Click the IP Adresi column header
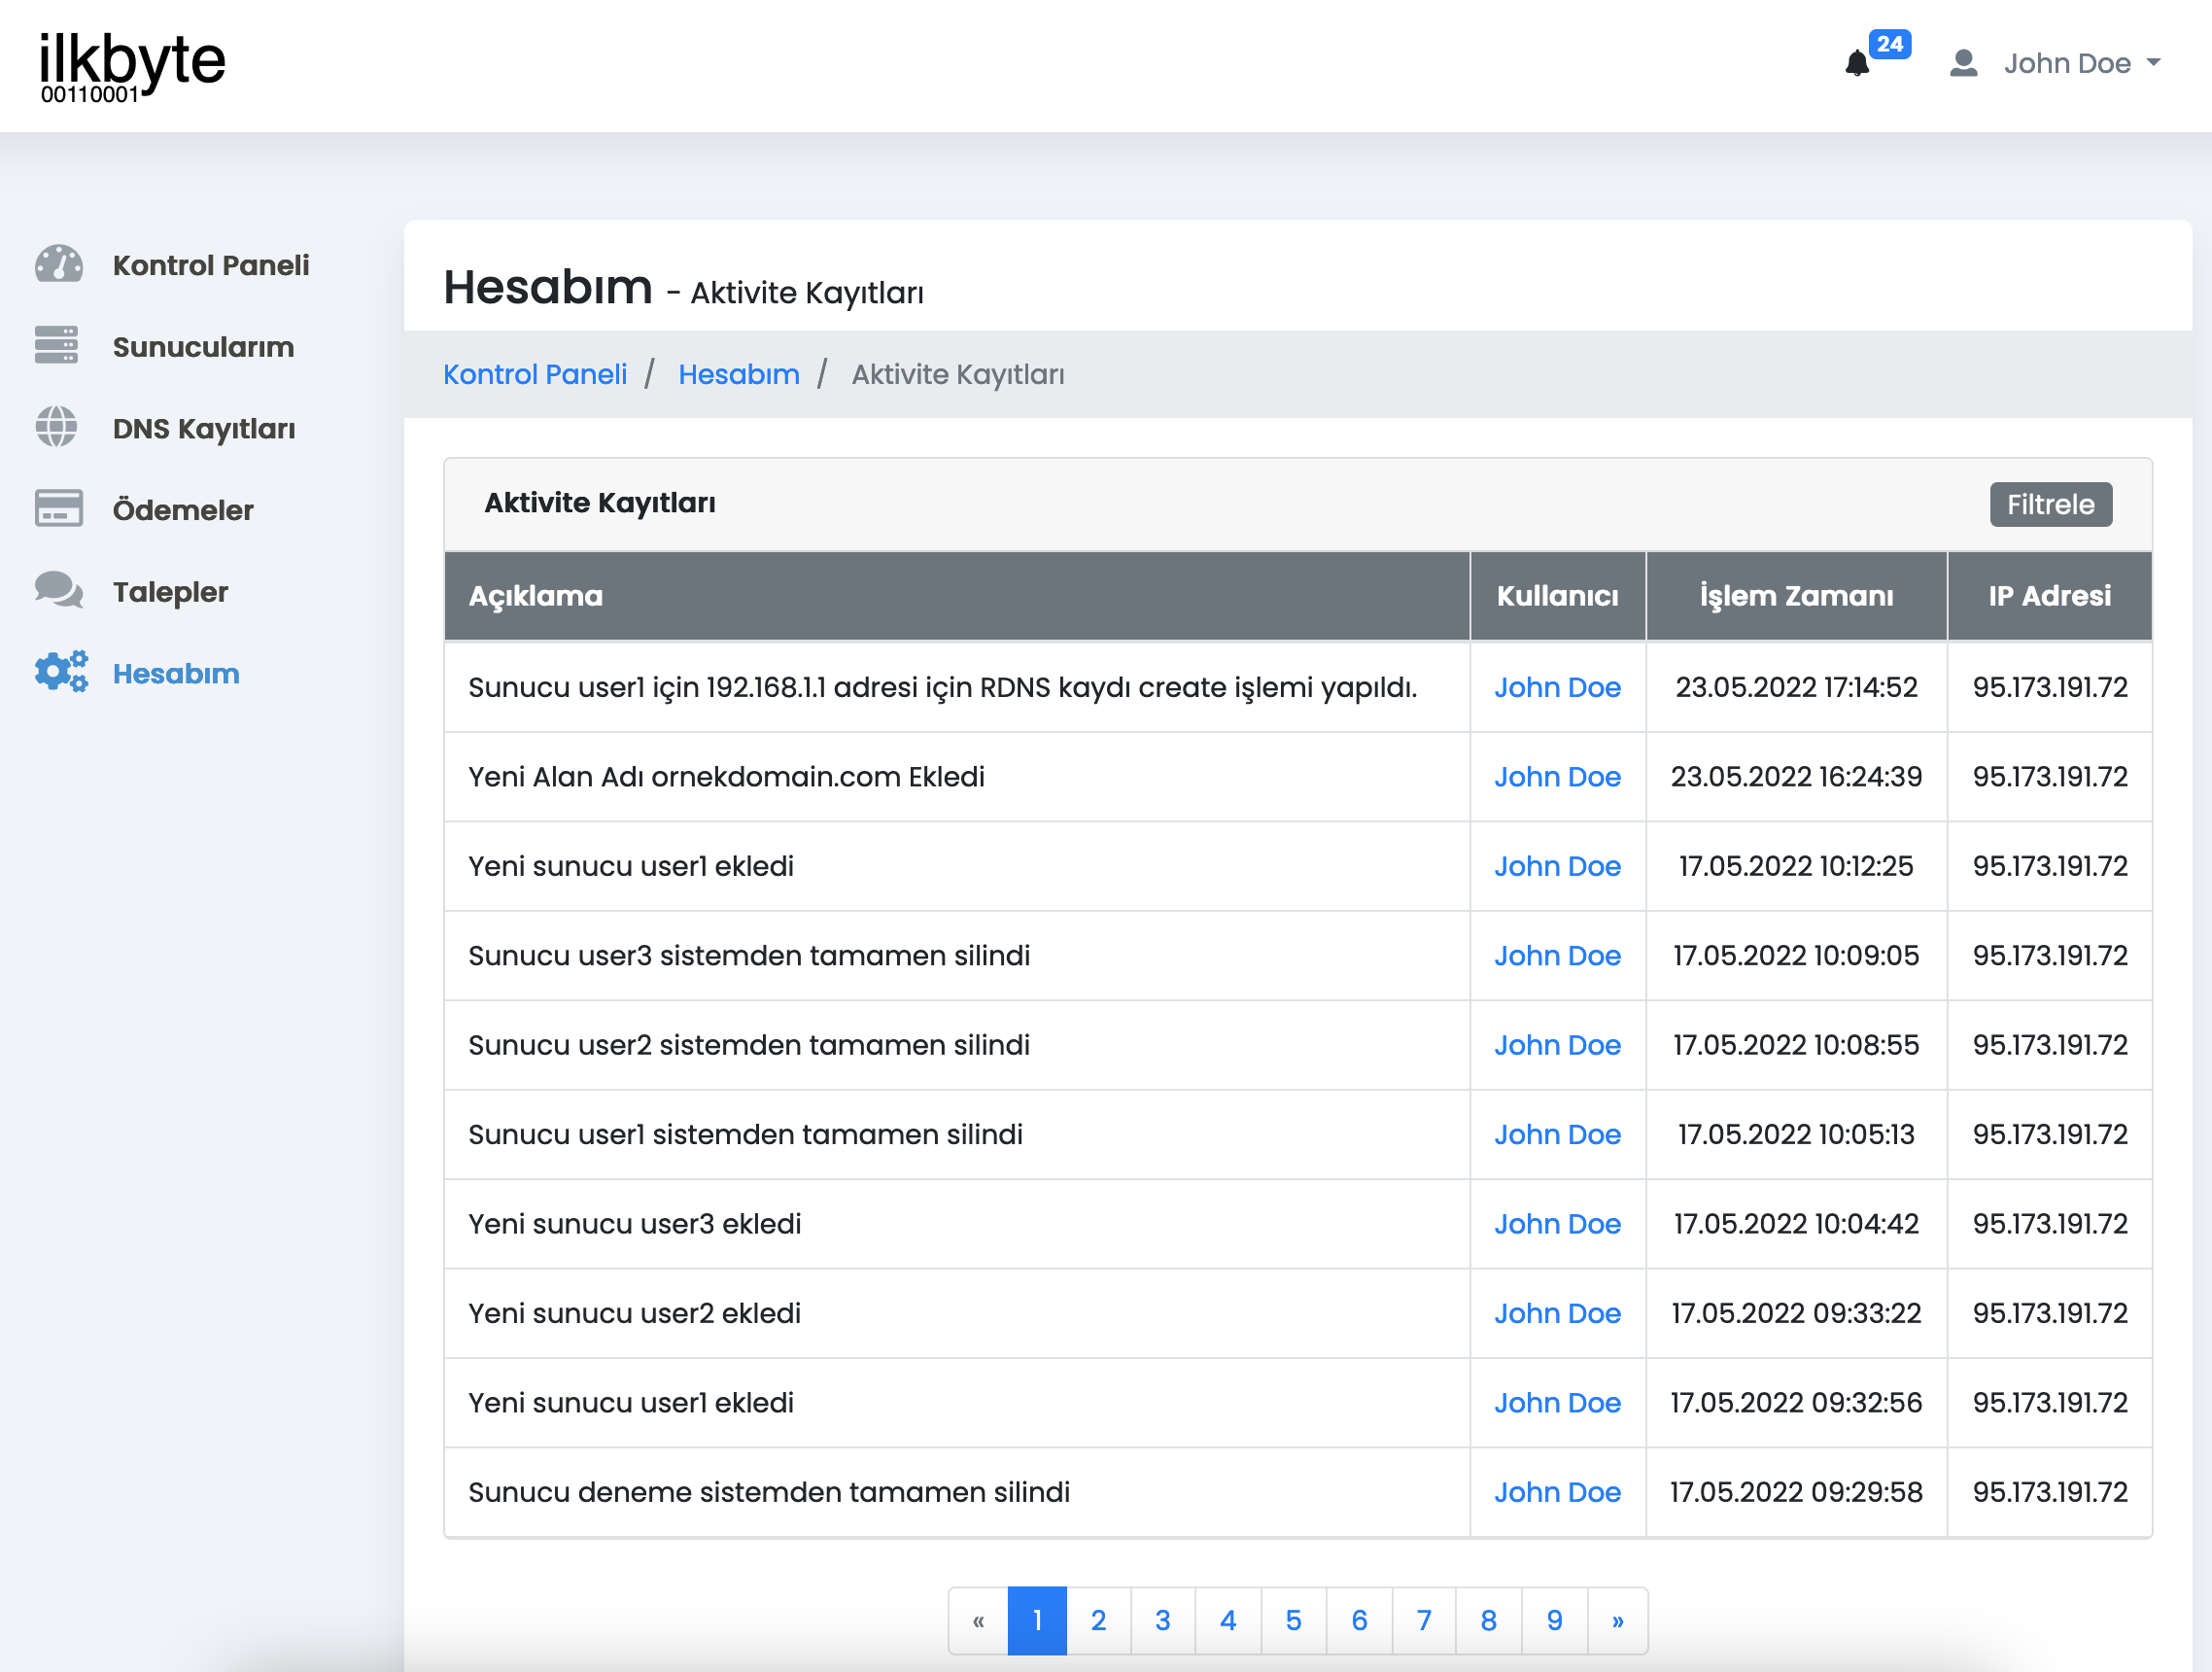 point(2049,596)
